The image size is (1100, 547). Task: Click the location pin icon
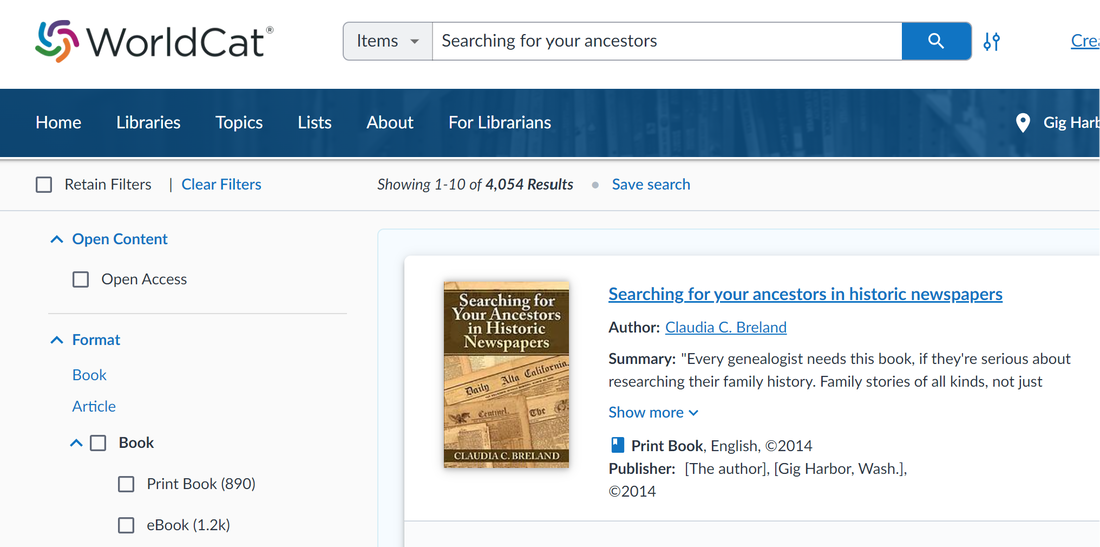(1023, 123)
